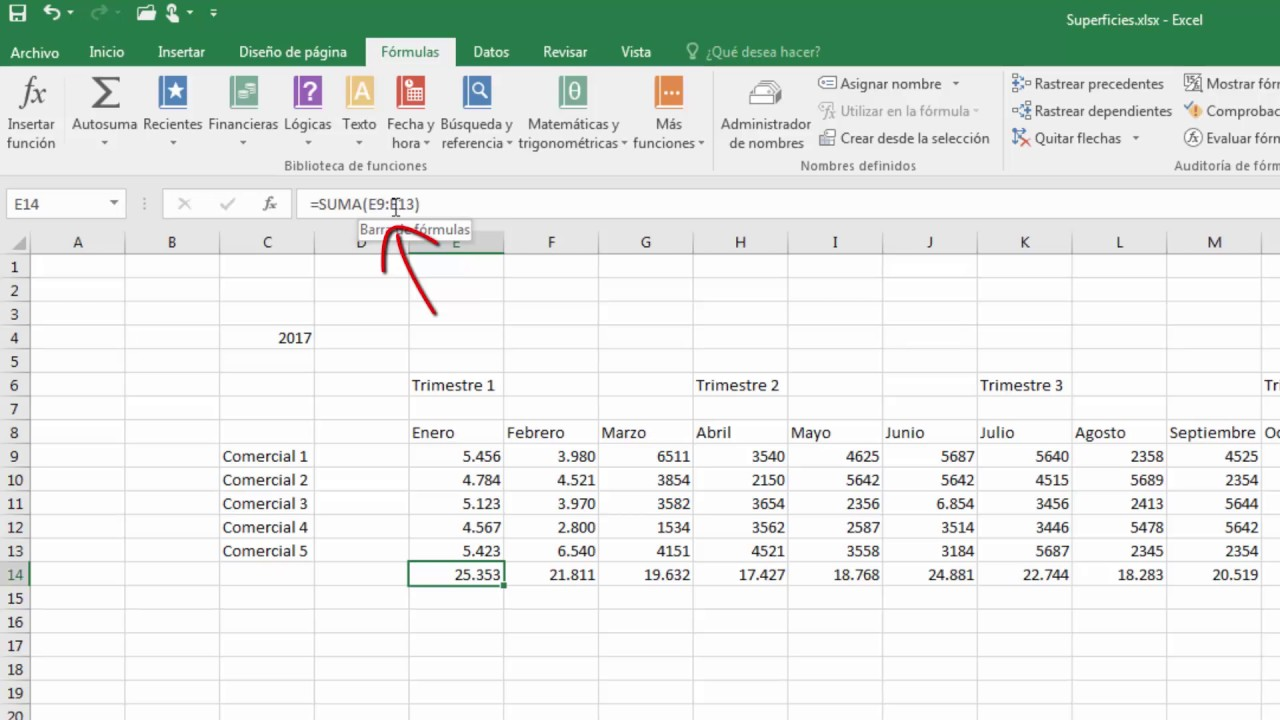Click the cancel X in formula bar
The width and height of the screenshot is (1280, 720).
(x=184, y=204)
